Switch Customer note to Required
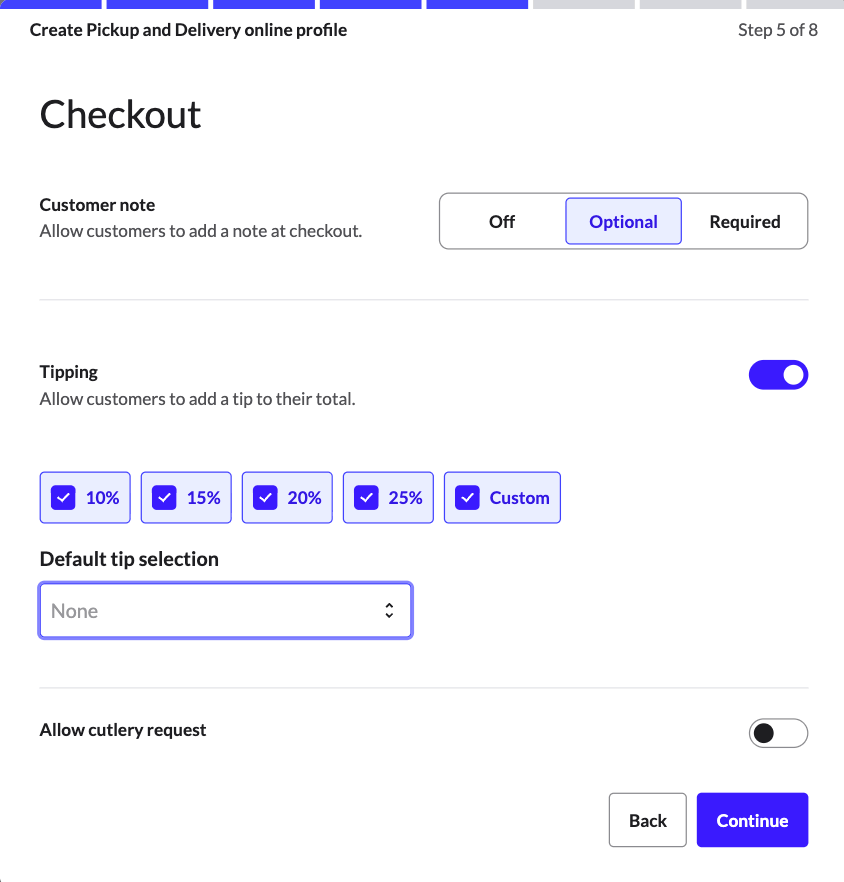The width and height of the screenshot is (844, 882). click(x=744, y=221)
